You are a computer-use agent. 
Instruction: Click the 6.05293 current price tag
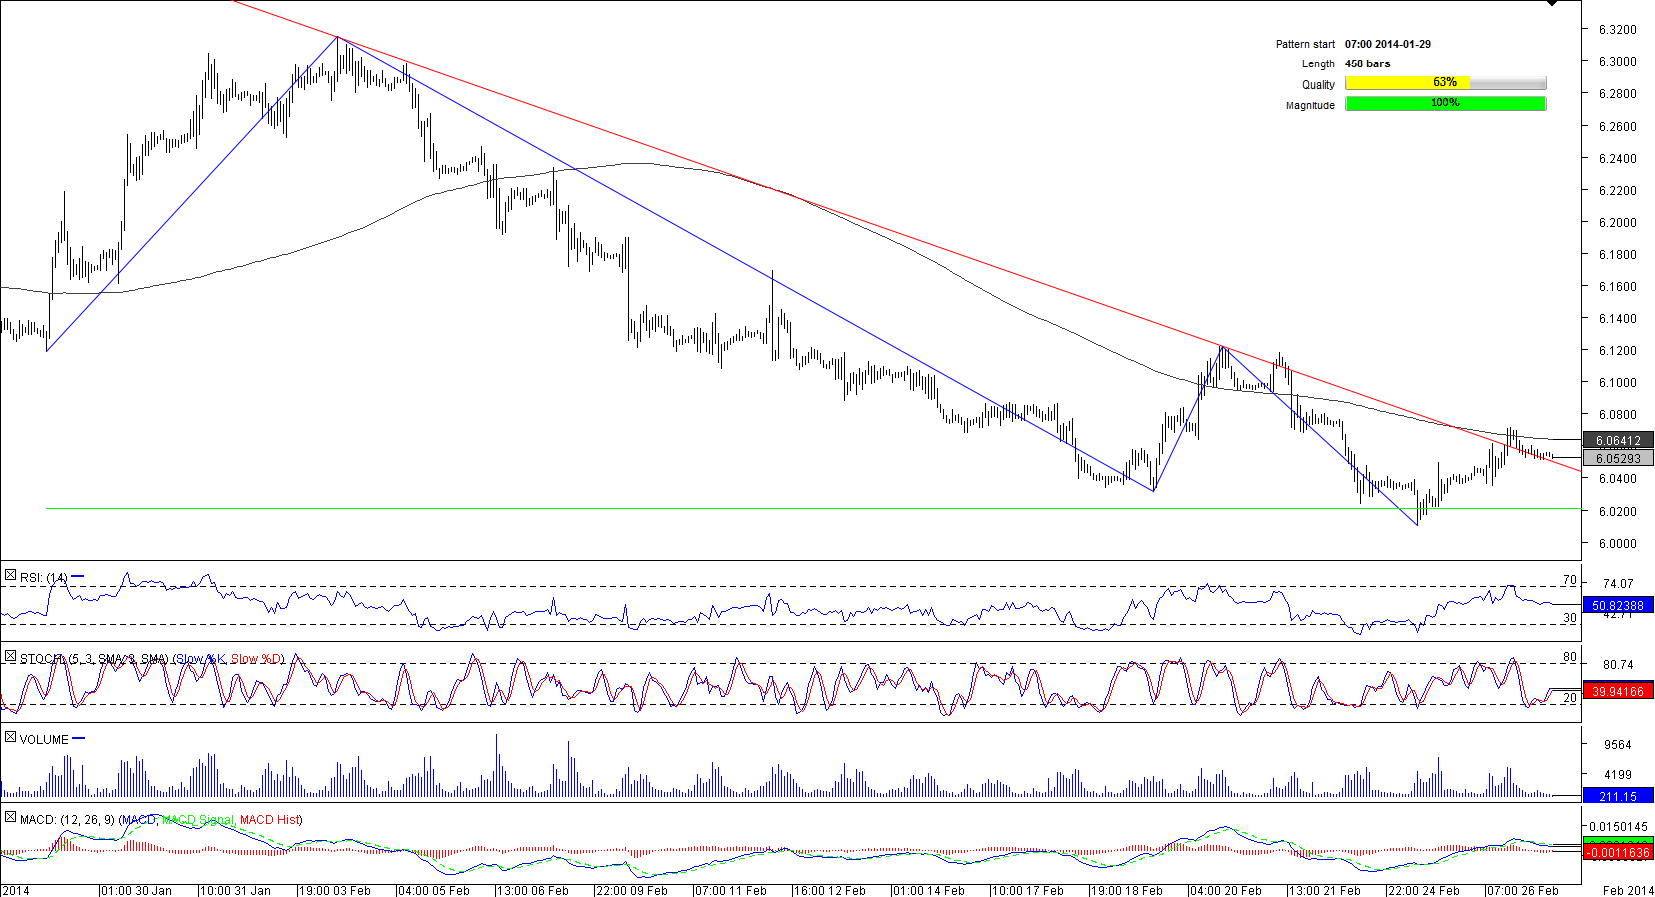click(1617, 459)
